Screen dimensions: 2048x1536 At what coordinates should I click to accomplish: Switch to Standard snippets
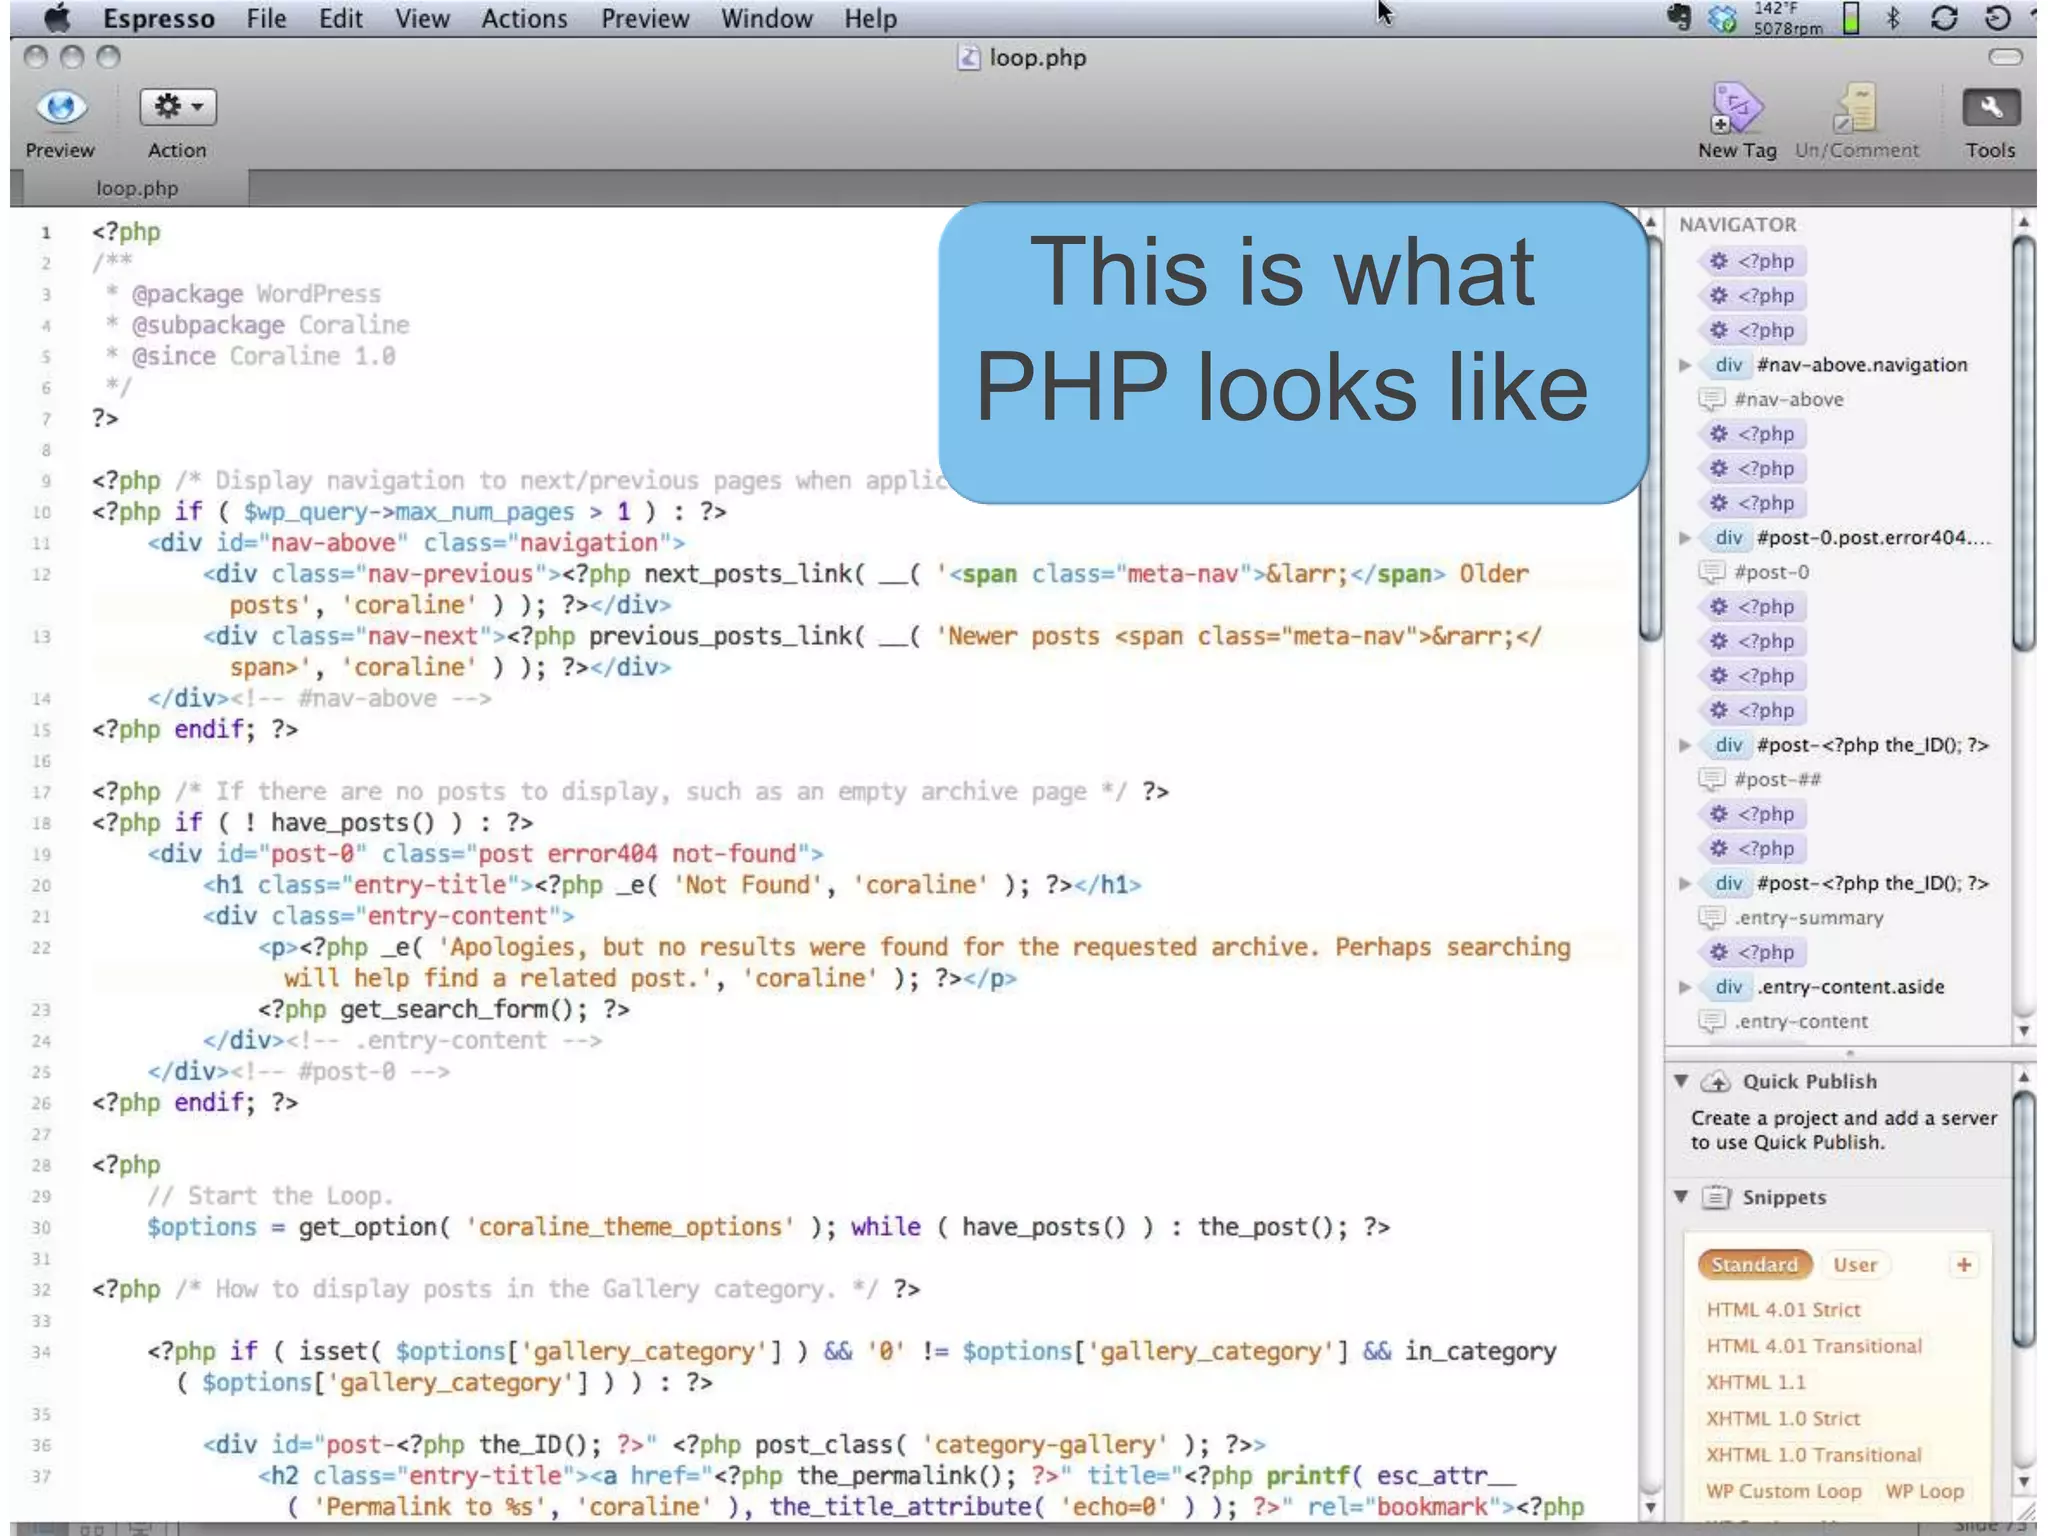tap(1754, 1265)
